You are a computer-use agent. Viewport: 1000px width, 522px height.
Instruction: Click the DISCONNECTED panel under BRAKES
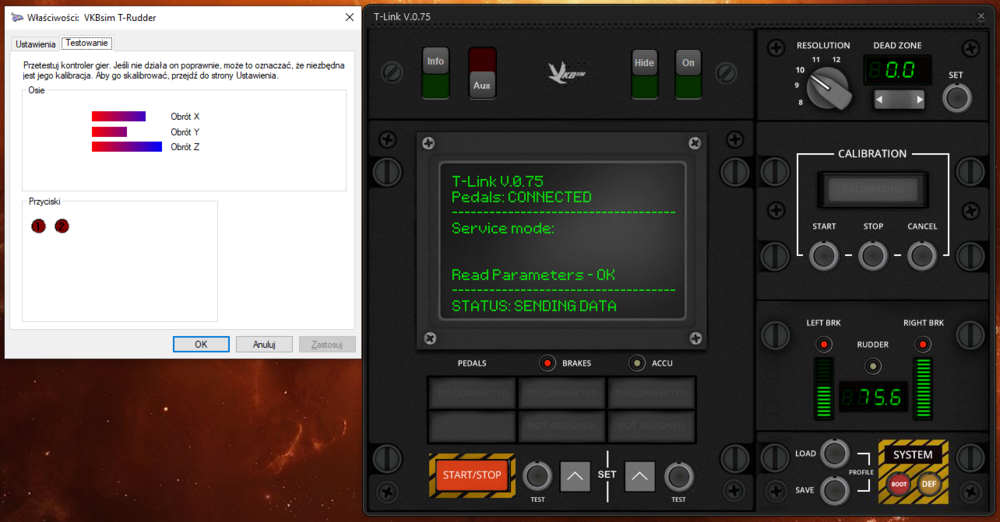(x=562, y=393)
